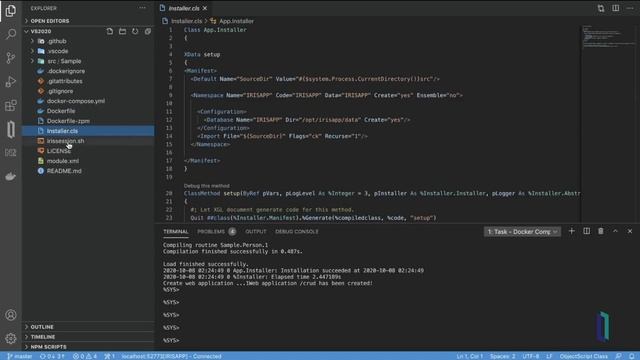Image resolution: width=640 pixels, height=360 pixels.
Task: Close the bottom panel
Action: tap(630, 231)
